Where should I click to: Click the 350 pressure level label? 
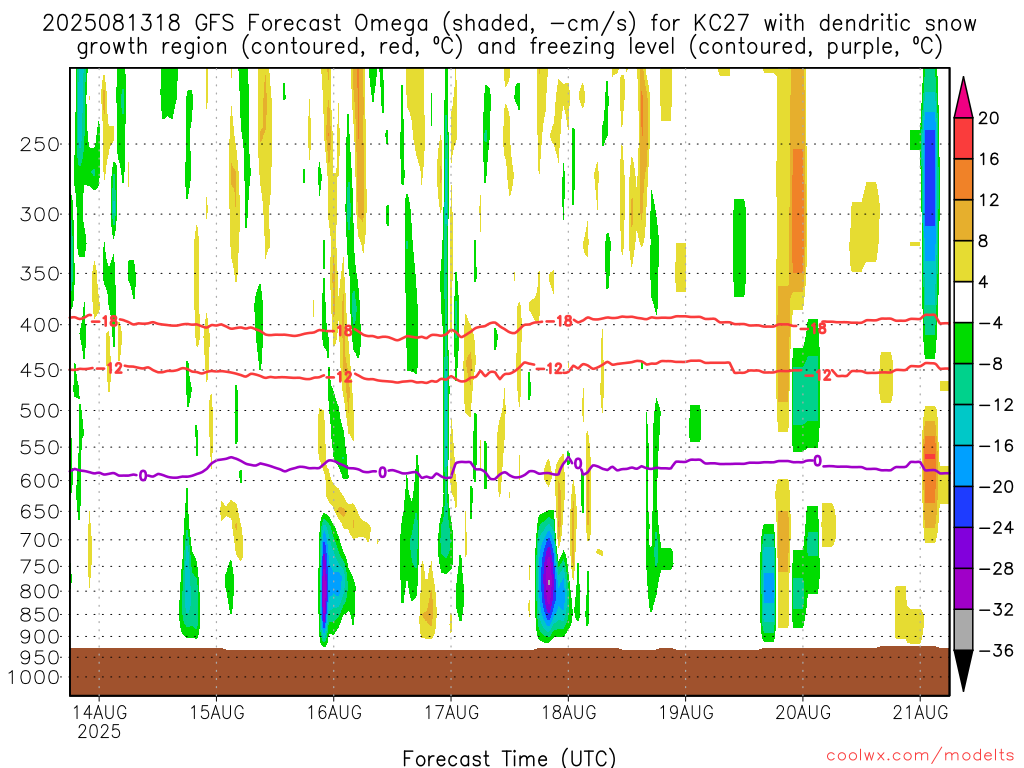pos(40,274)
